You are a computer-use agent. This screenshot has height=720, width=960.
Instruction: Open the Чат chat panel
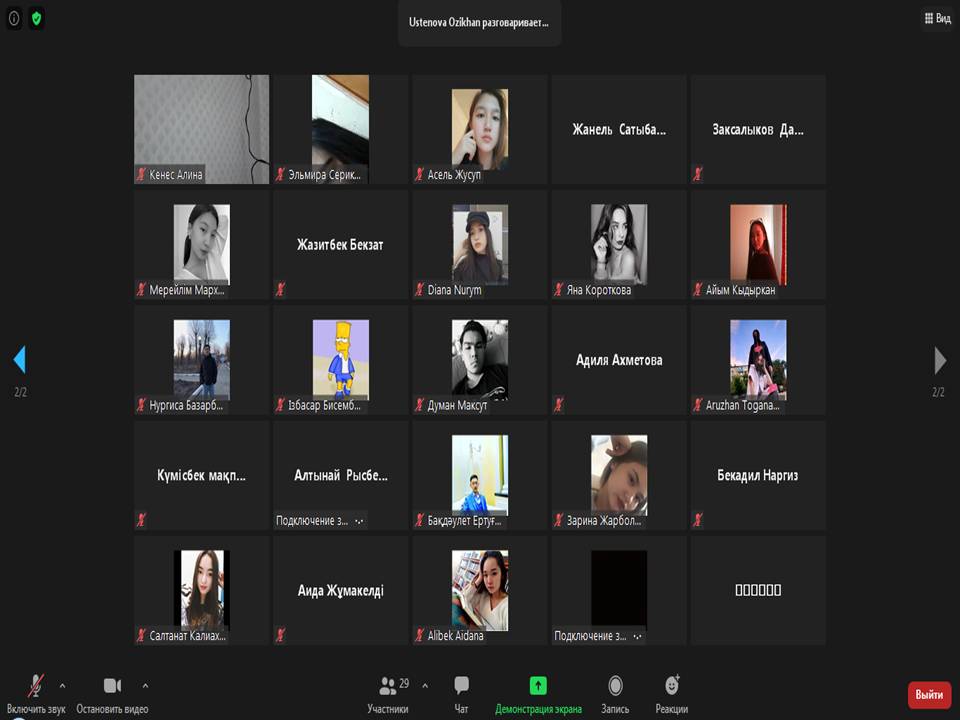[461, 686]
